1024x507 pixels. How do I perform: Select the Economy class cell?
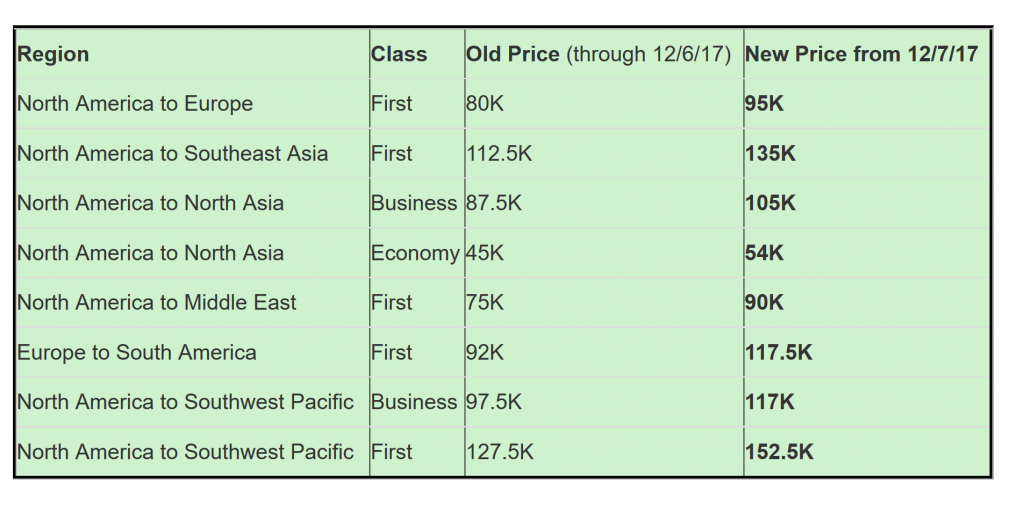click(415, 254)
